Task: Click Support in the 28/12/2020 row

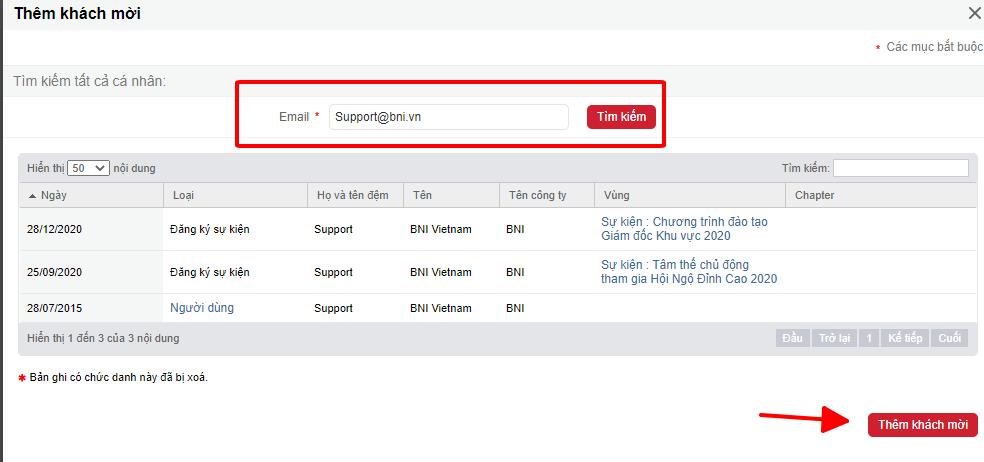Action: pyautogui.click(x=333, y=230)
